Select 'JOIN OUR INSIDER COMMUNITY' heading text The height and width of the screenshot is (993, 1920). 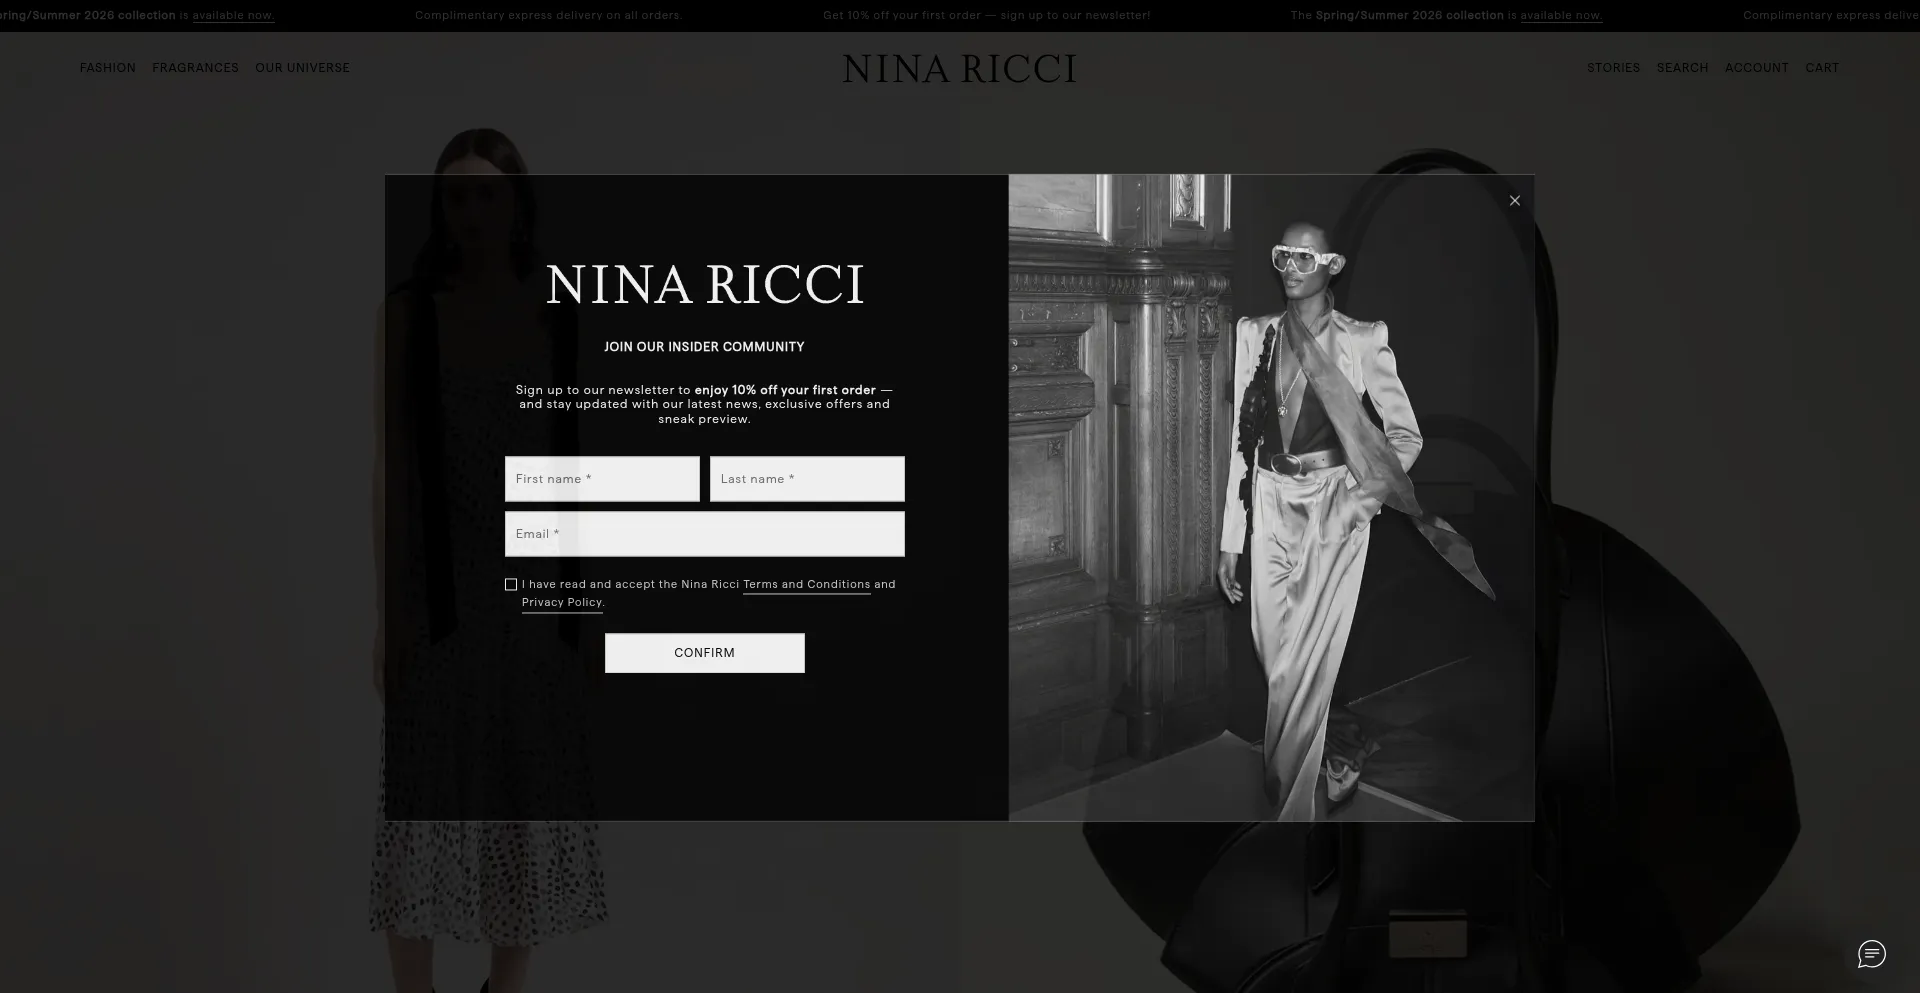click(x=704, y=347)
